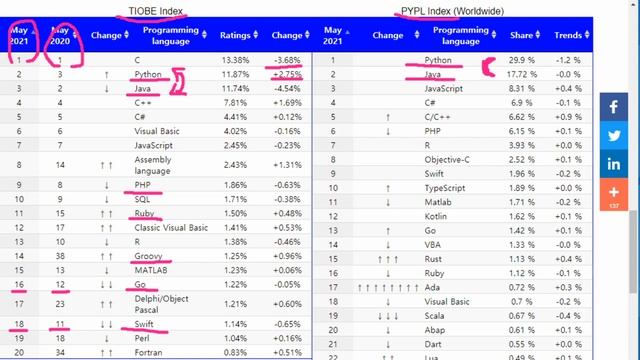Viewport: 640px width, 360px height.
Task: Click the page vertical scrollbar thumb
Action: point(634,252)
